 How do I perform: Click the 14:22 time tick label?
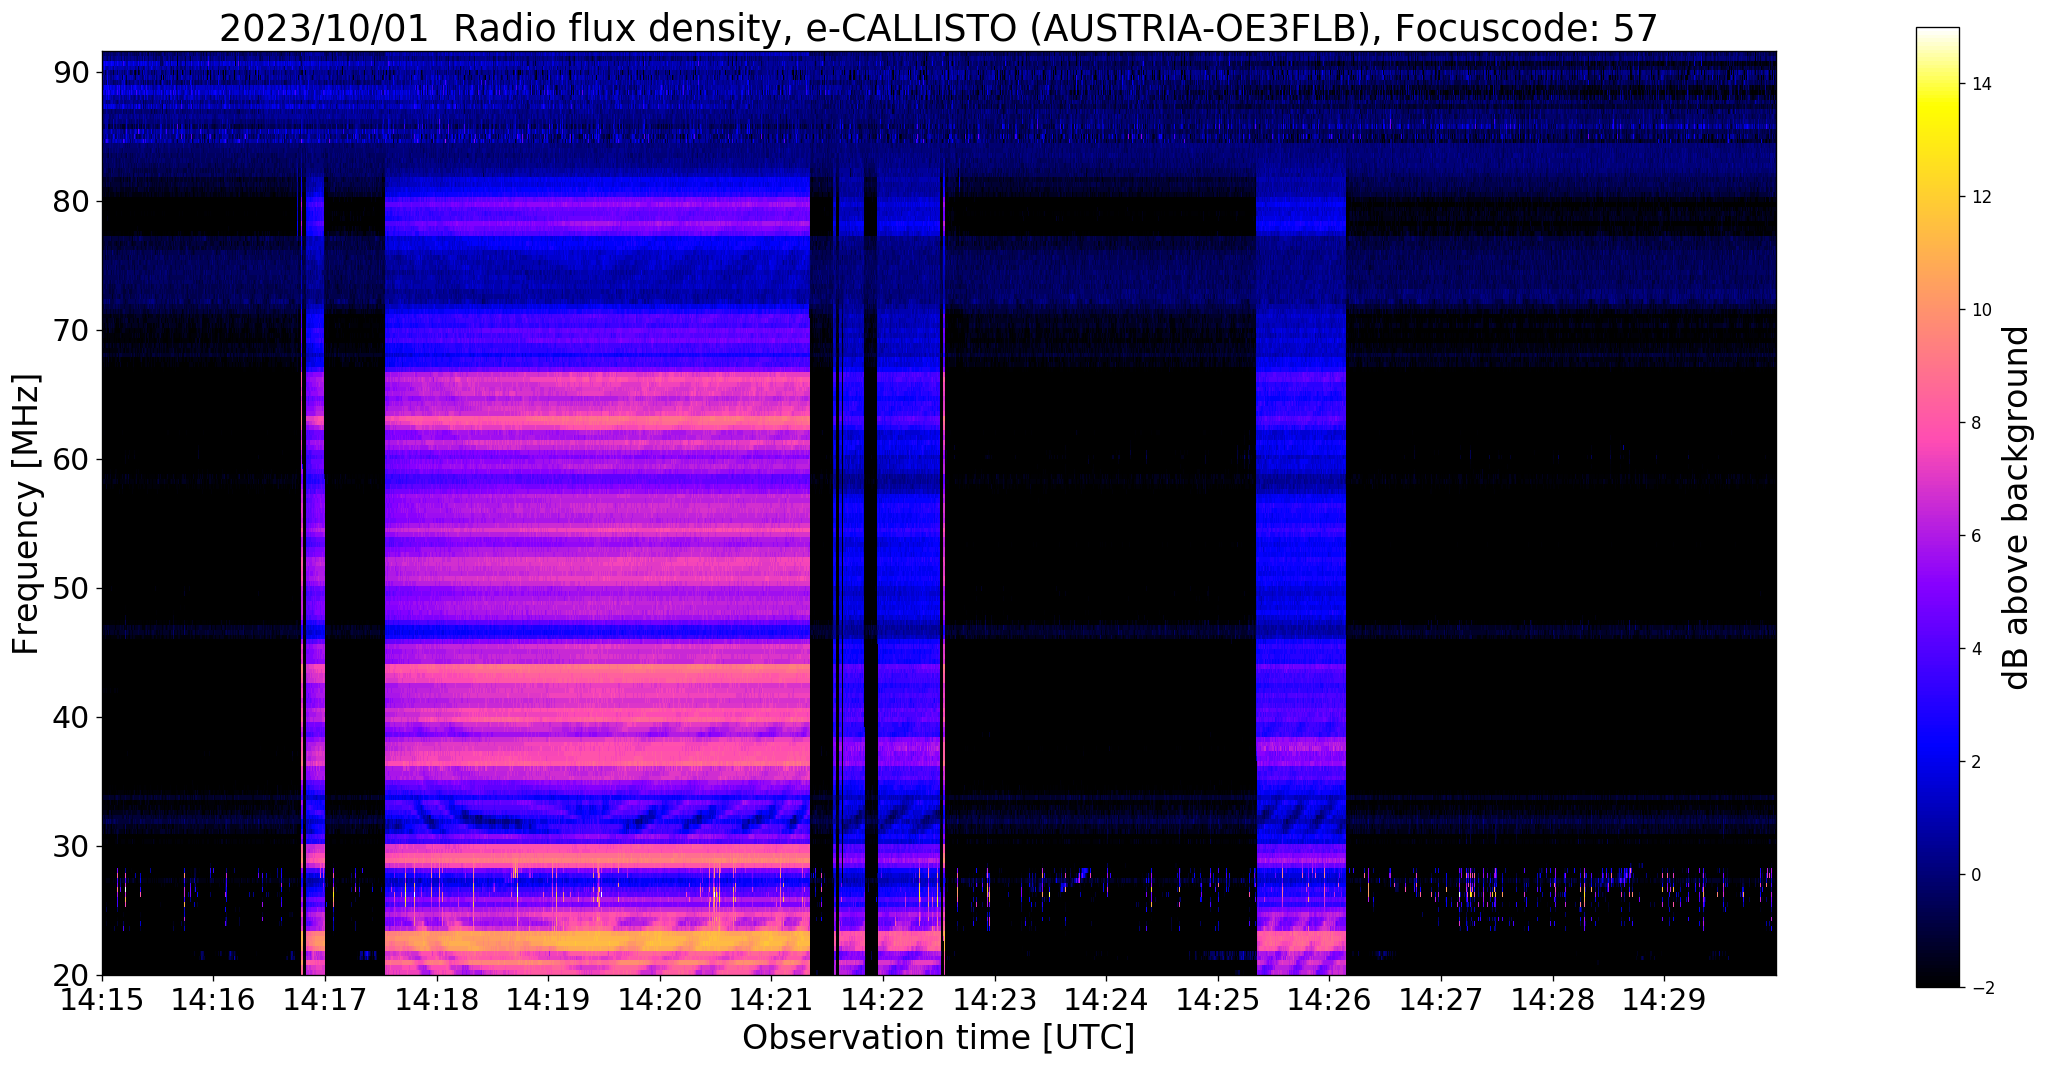pos(883,999)
